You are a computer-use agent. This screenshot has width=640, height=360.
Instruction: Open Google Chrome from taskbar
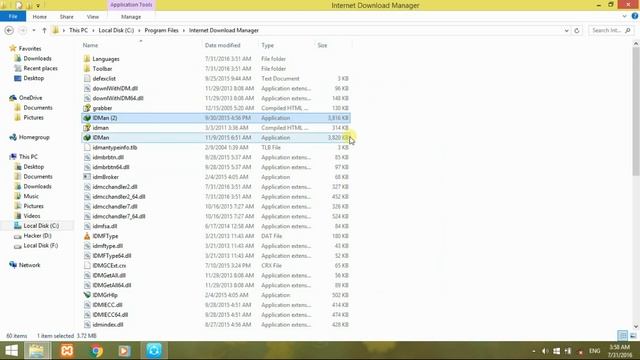96,351
